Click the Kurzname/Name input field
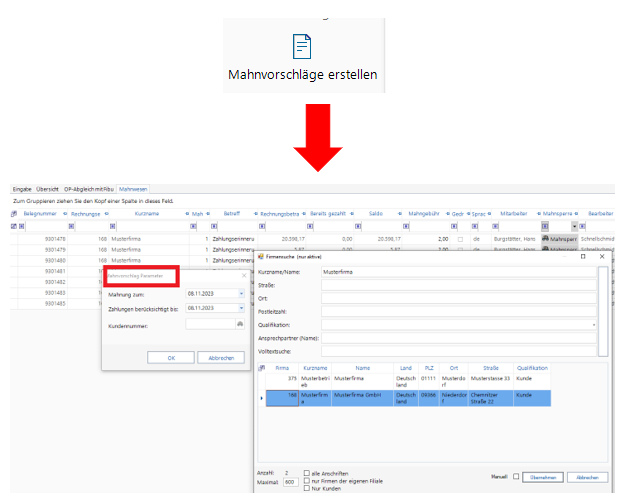 coord(457,271)
